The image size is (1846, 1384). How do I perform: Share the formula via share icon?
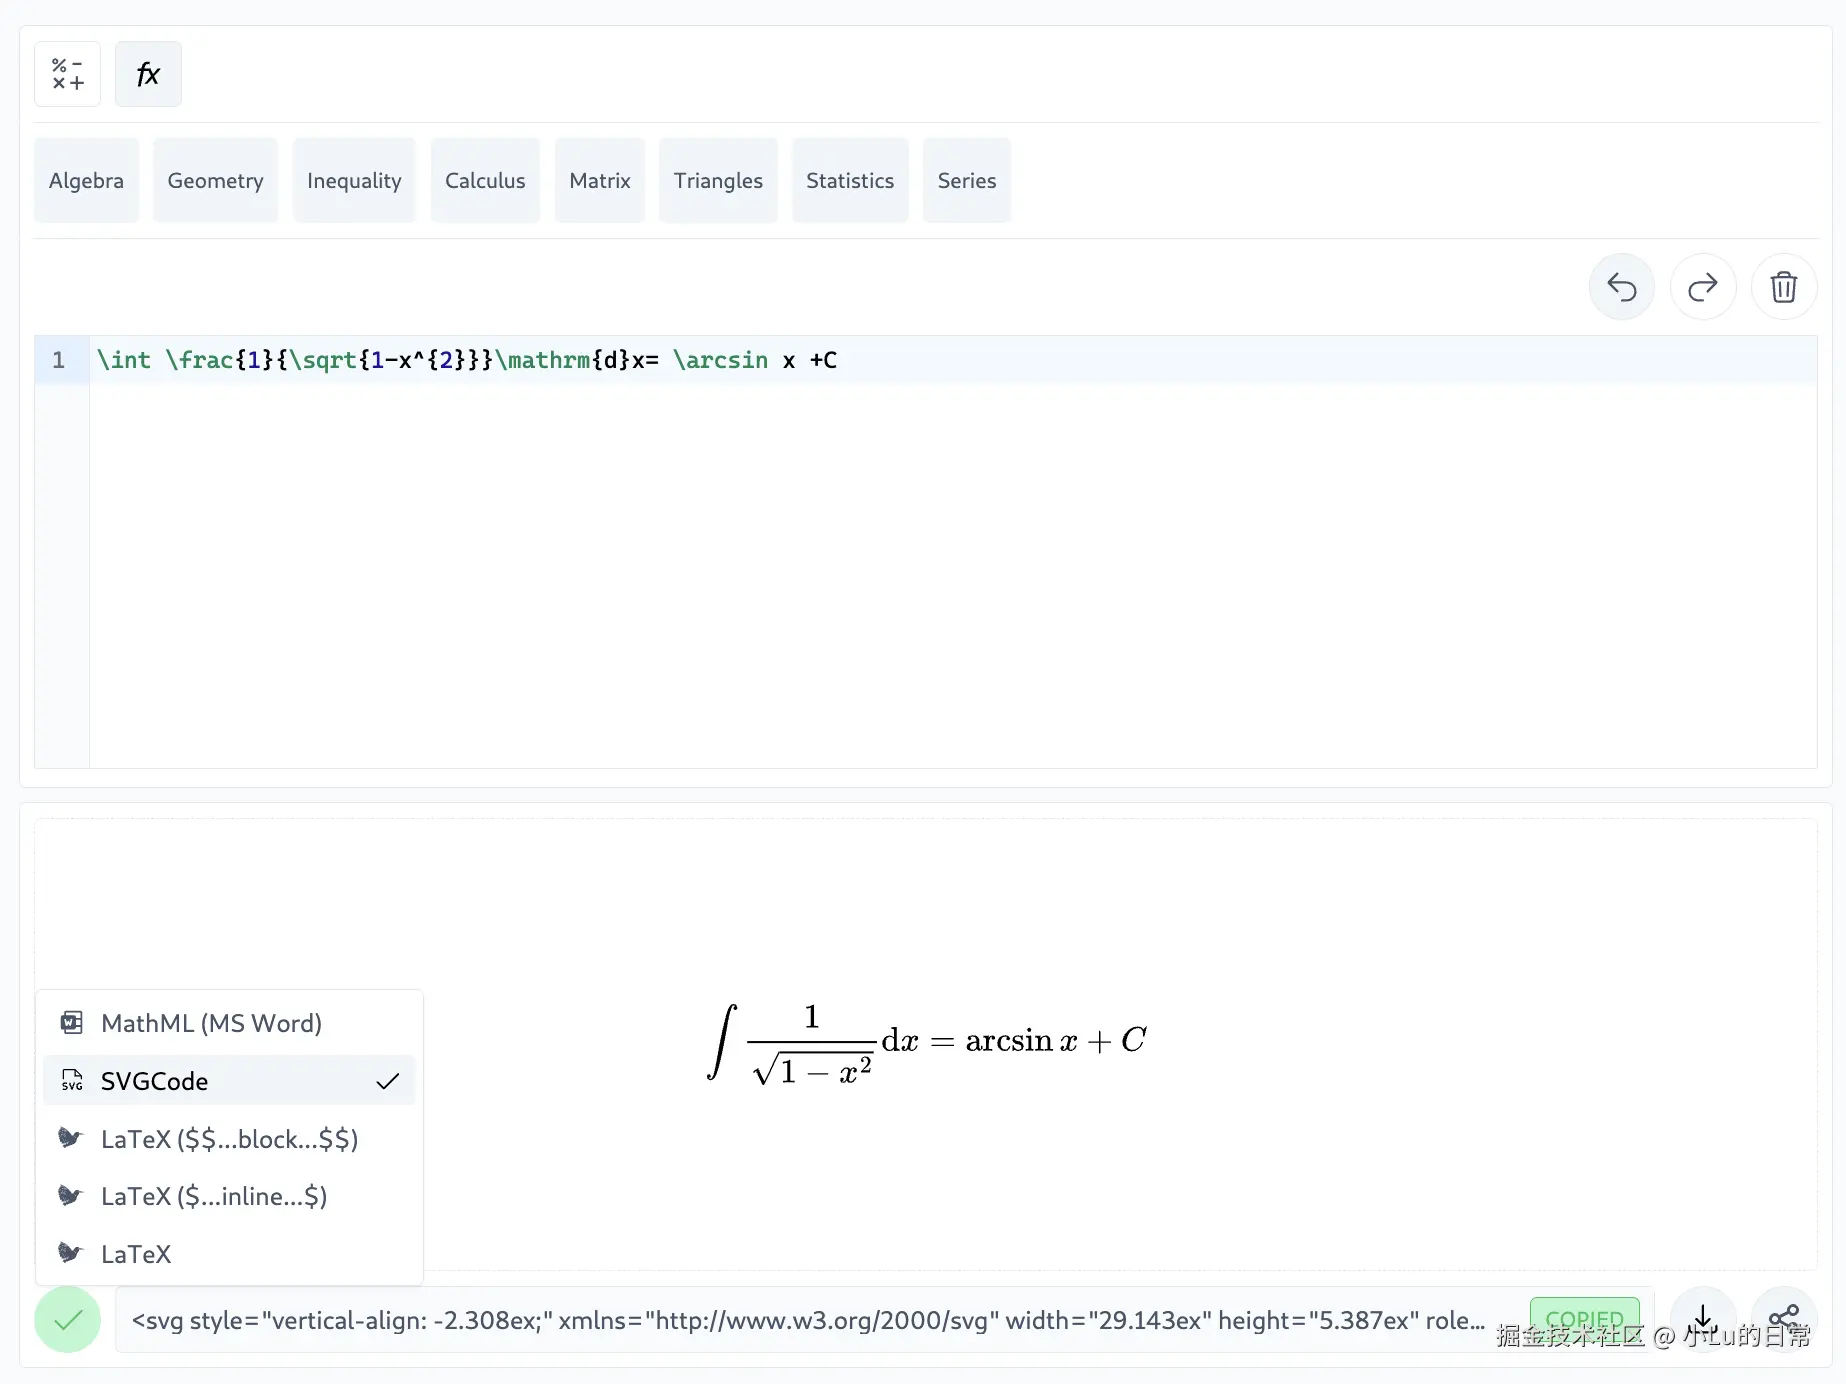pos(1783,1317)
